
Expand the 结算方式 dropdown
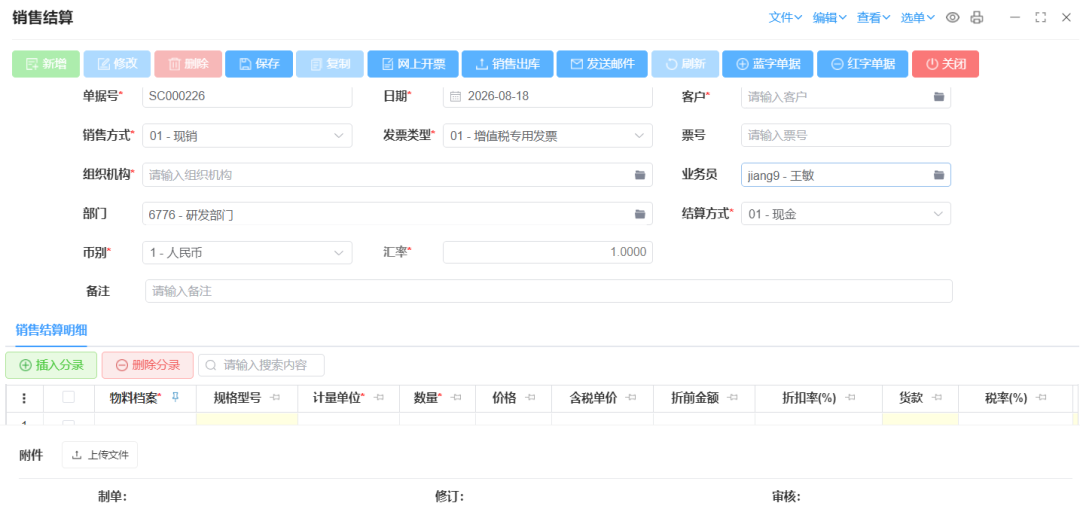pyautogui.click(x=937, y=214)
